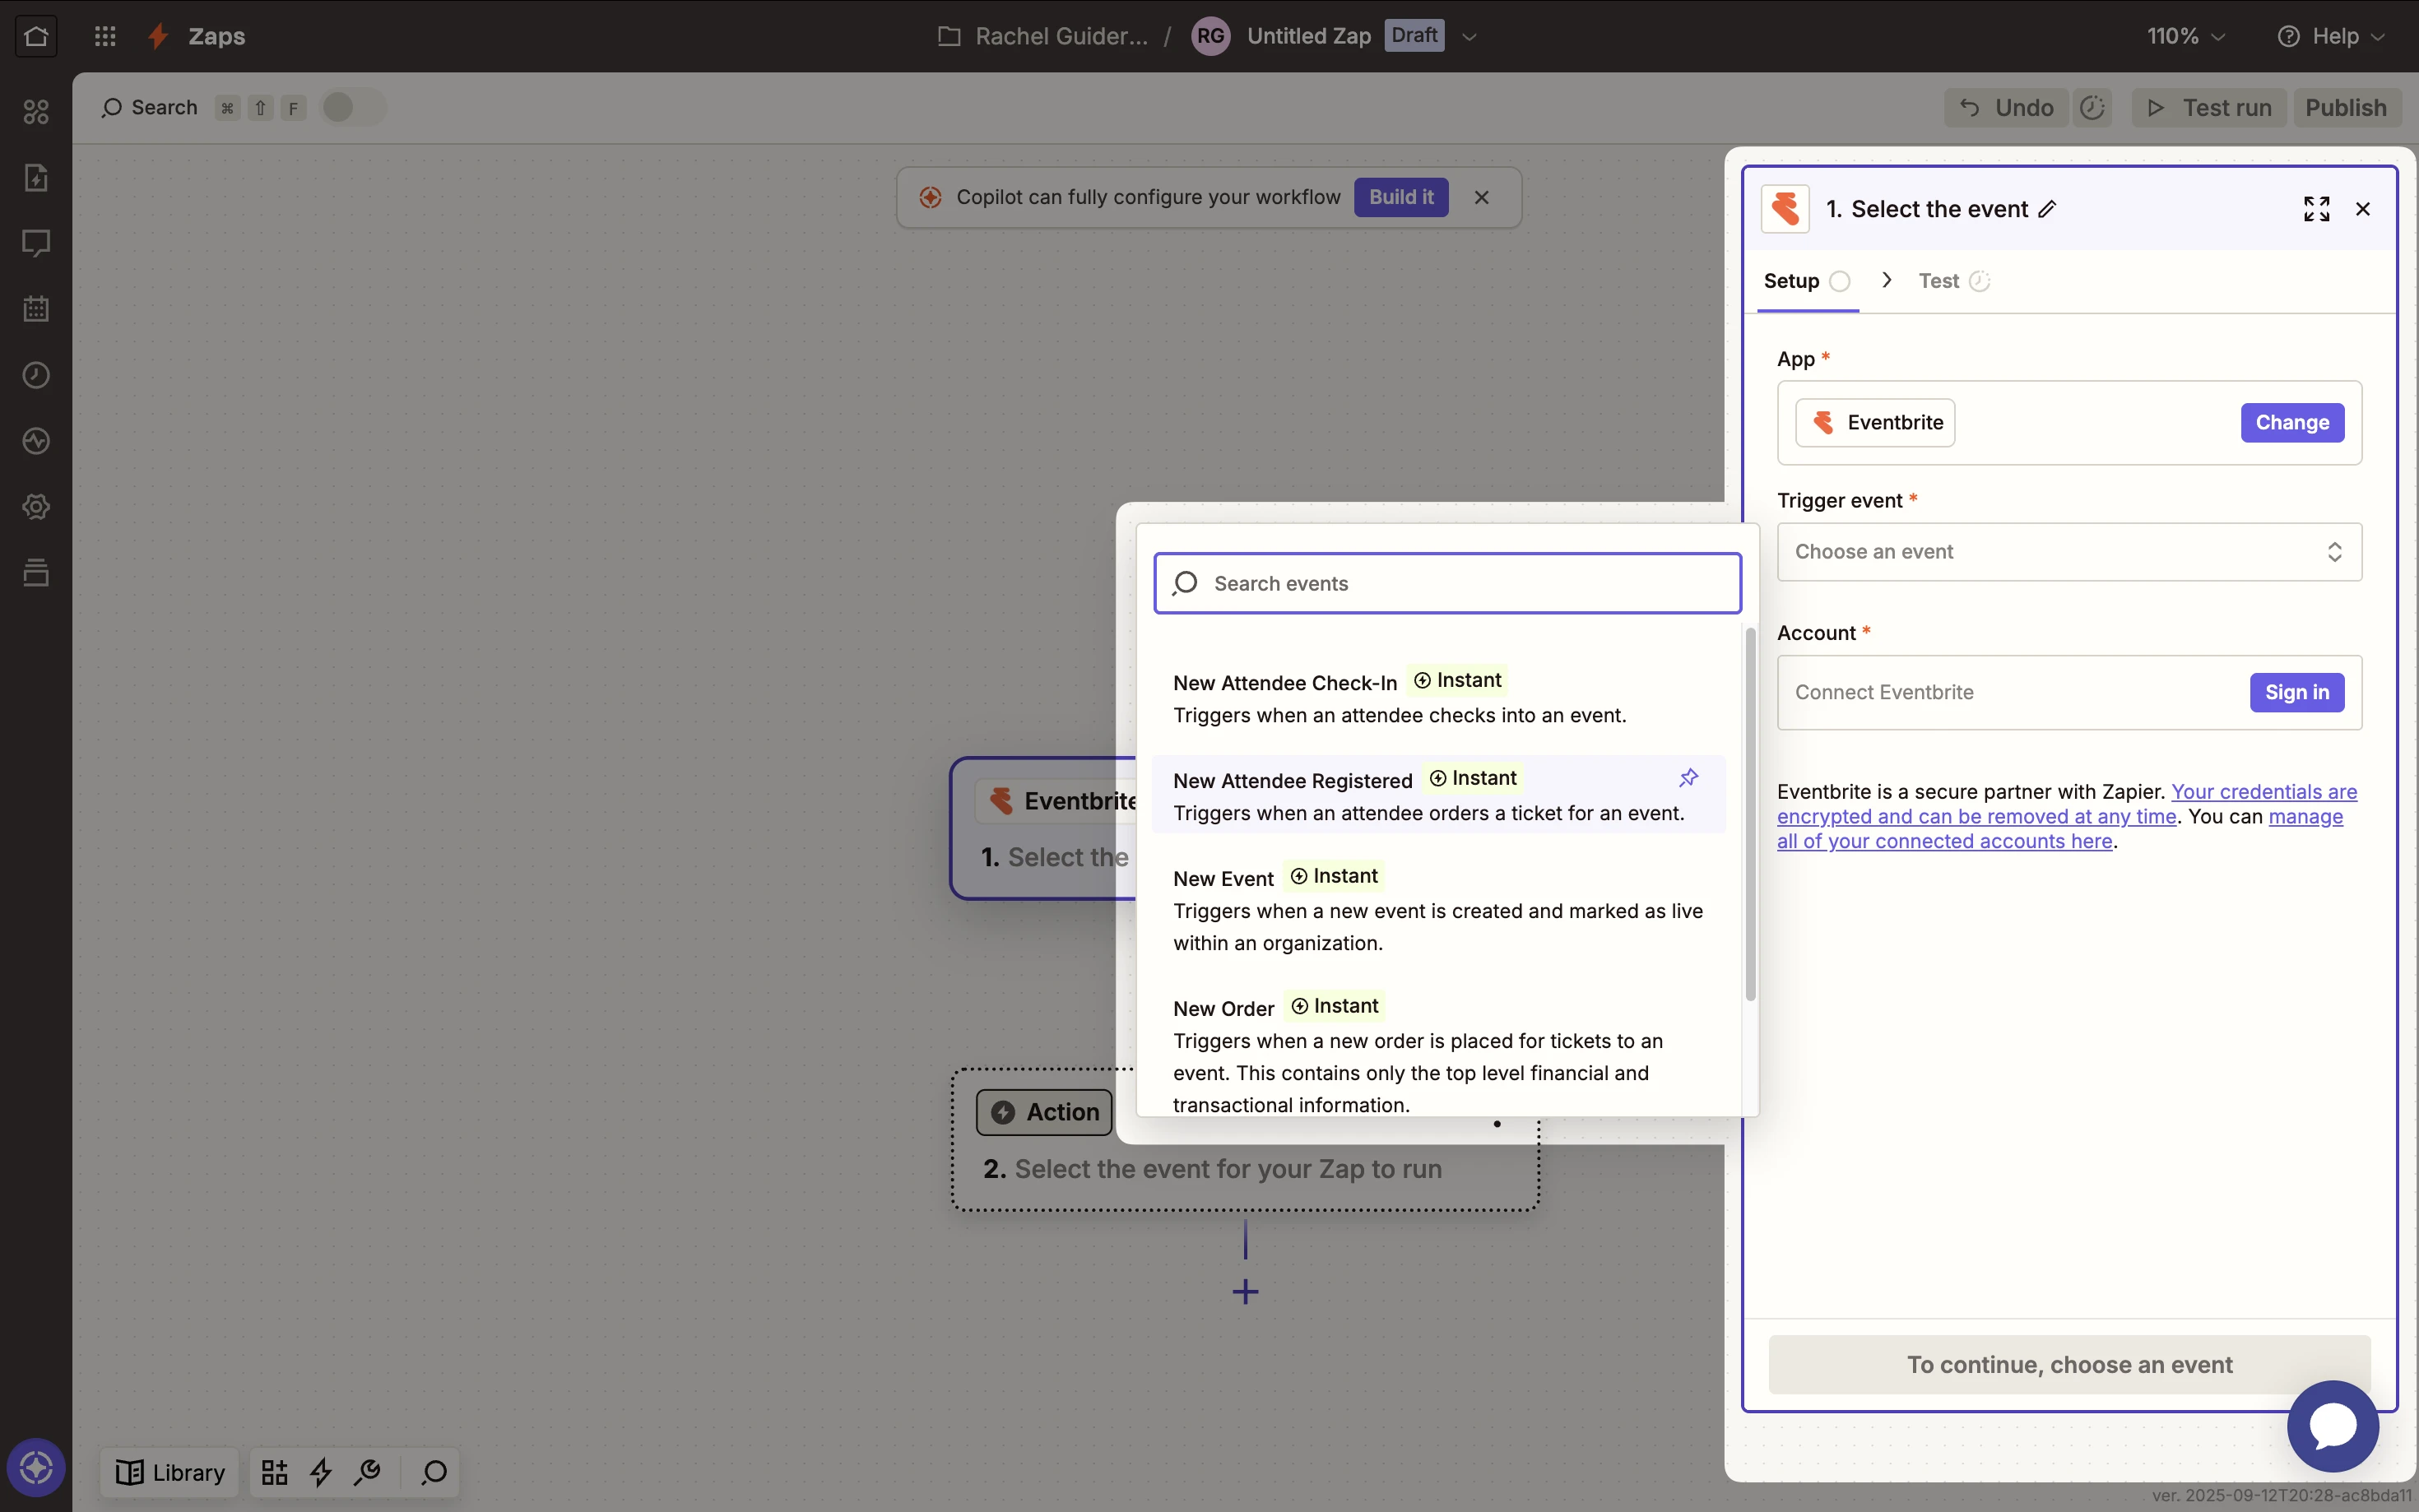Click the chevron between Setup and Test
Screen dimensions: 2419x1512
[x=1886, y=280]
